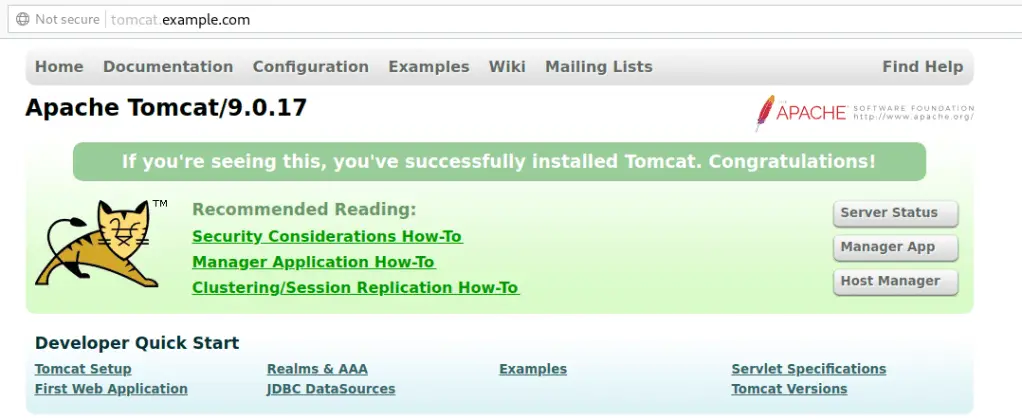The image size is (1022, 420).
Task: Open the Home navigation item
Action: pyautogui.click(x=59, y=67)
